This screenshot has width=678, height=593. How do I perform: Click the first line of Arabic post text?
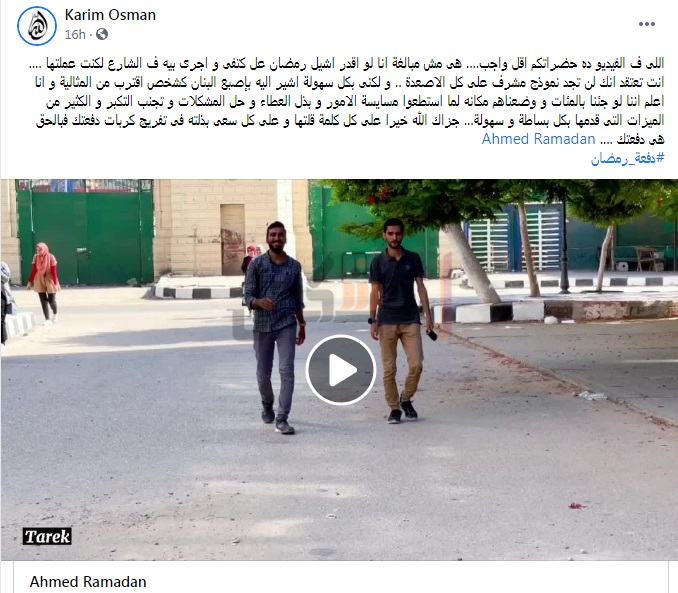(346, 64)
